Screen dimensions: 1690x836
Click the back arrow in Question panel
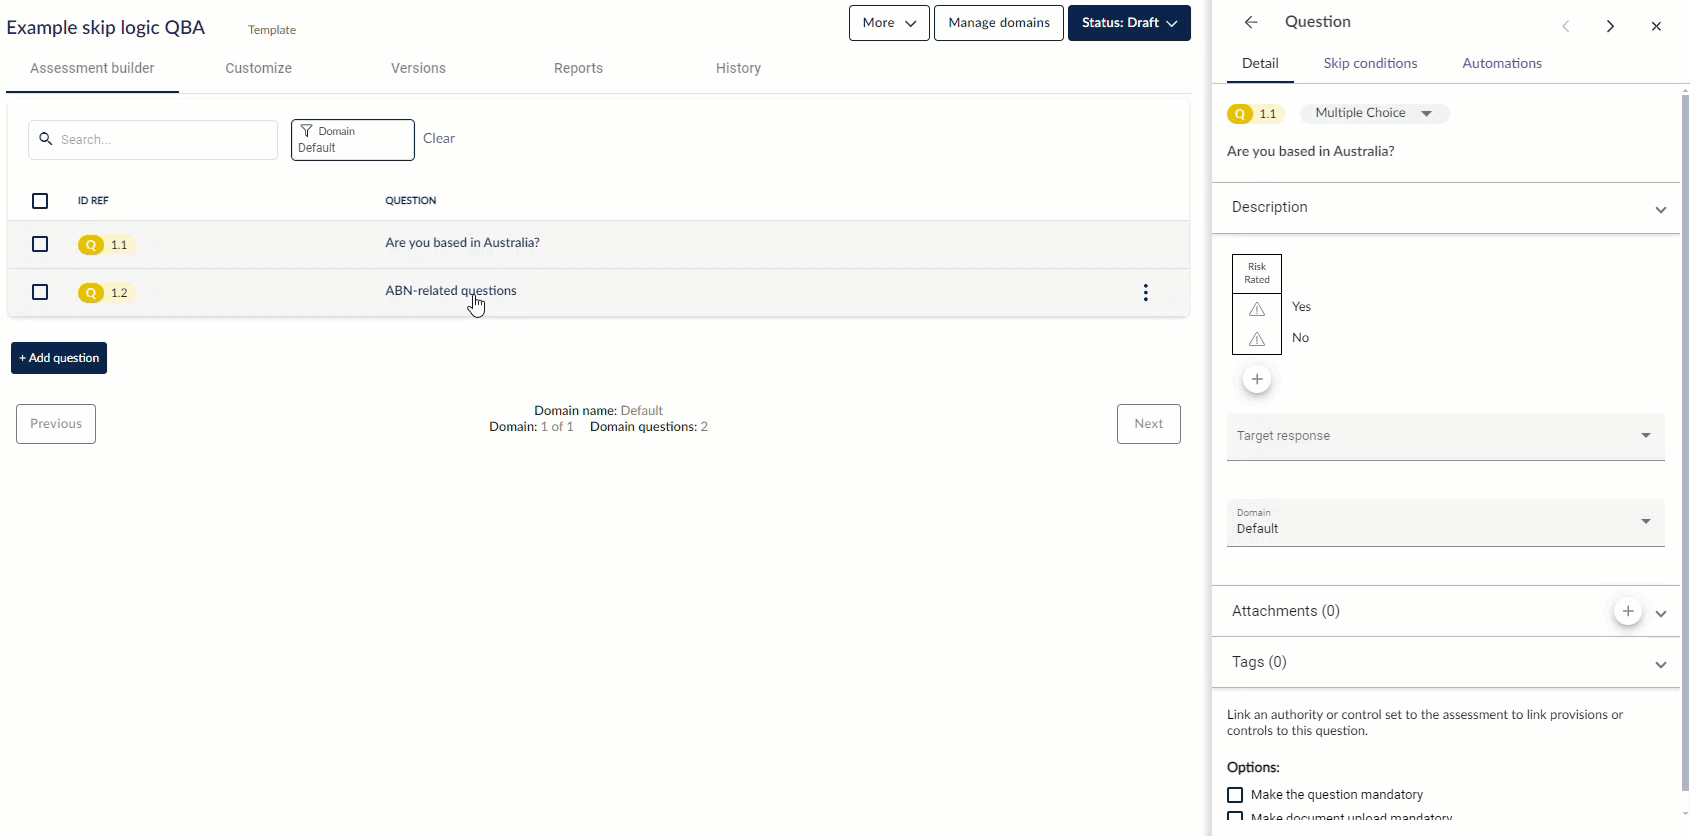1251,22
